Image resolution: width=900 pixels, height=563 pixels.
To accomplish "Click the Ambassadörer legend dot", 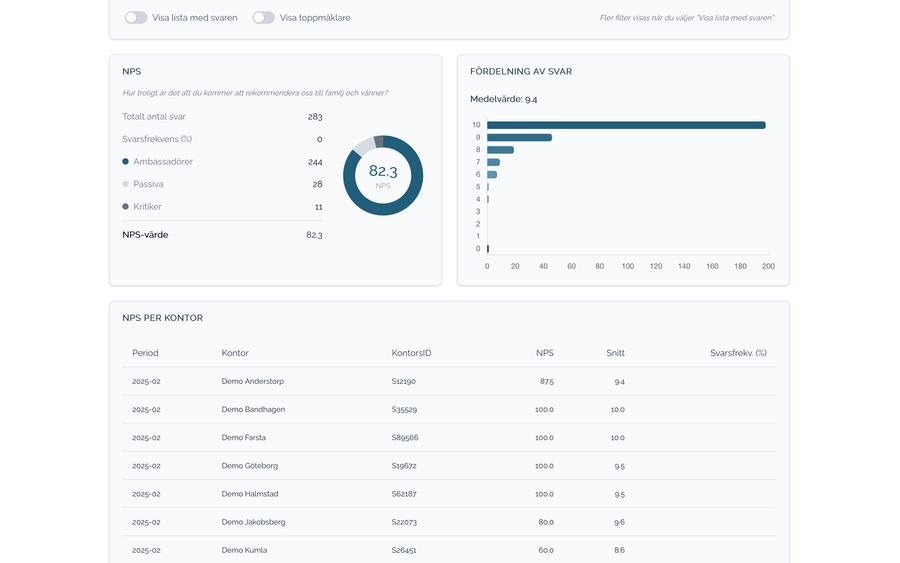I will 125,162.
